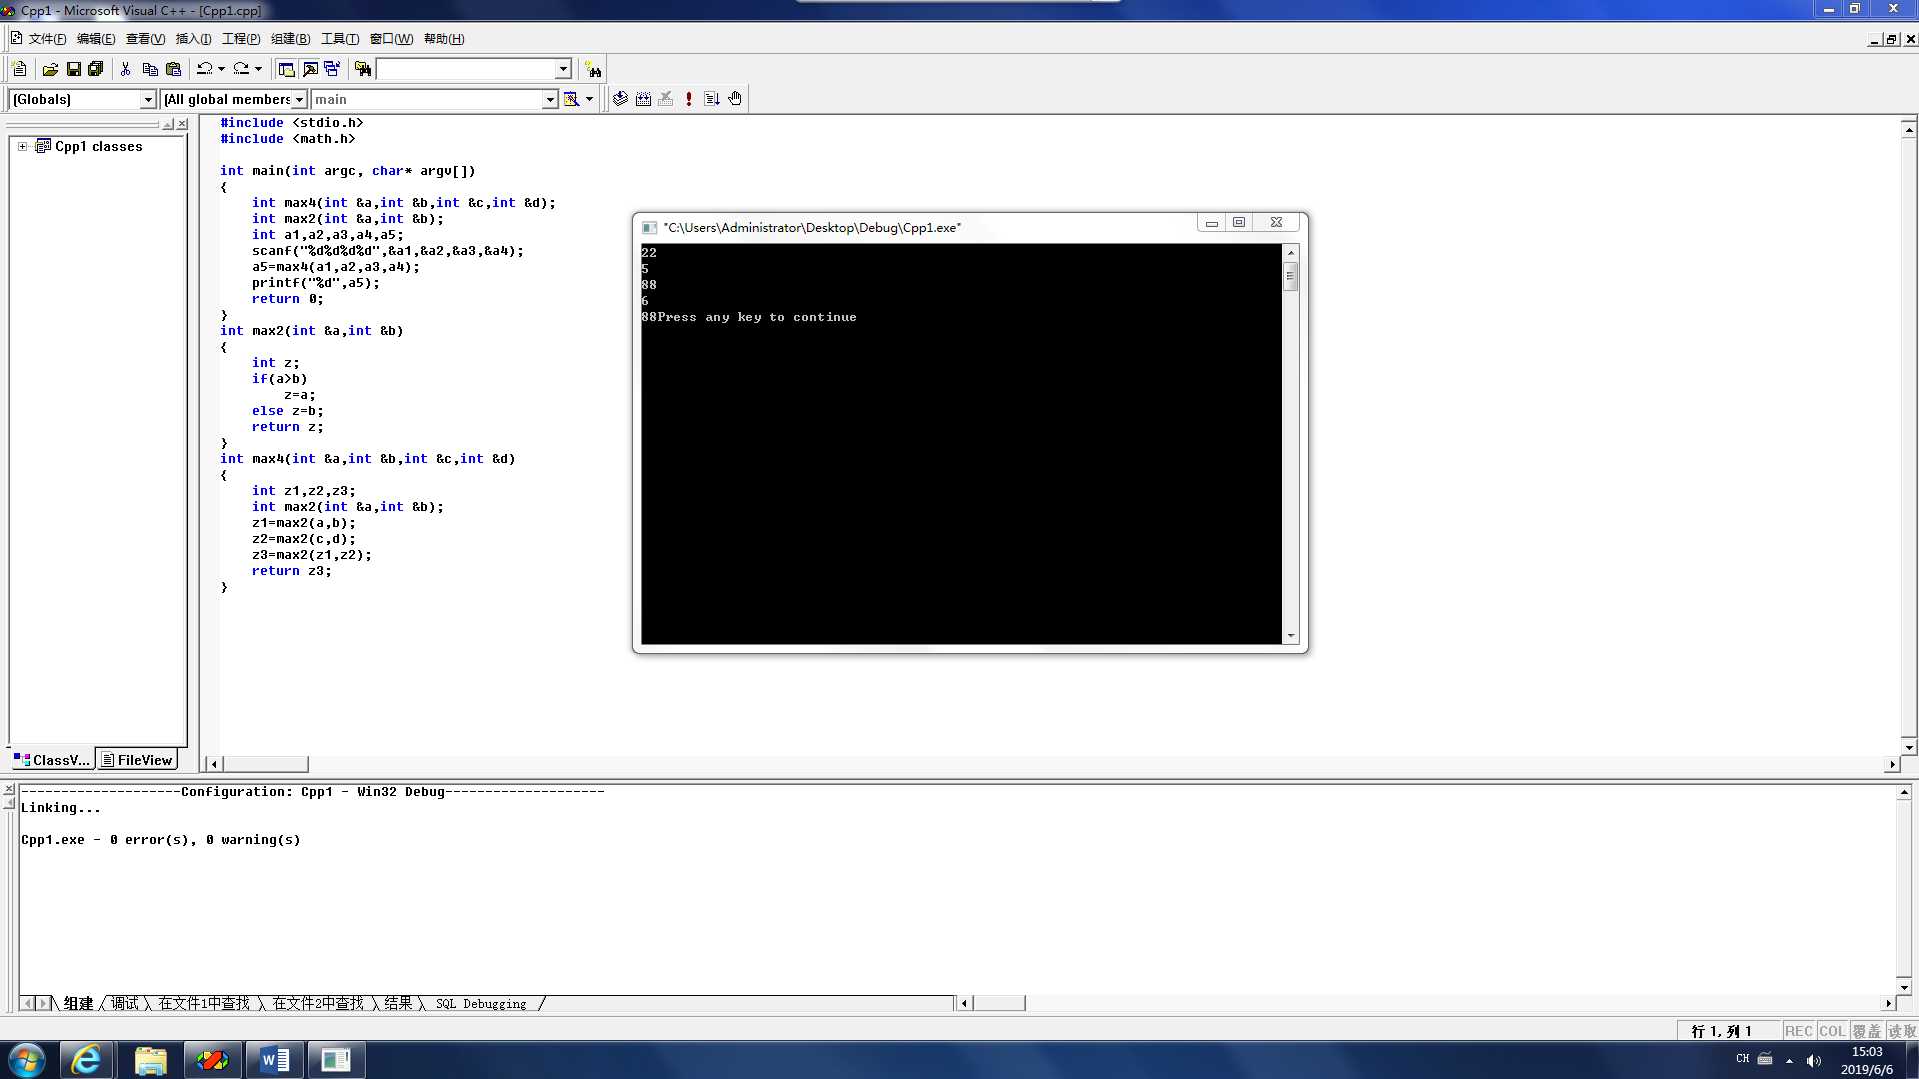Open the main function members dropdown
1919x1079 pixels.
[549, 99]
